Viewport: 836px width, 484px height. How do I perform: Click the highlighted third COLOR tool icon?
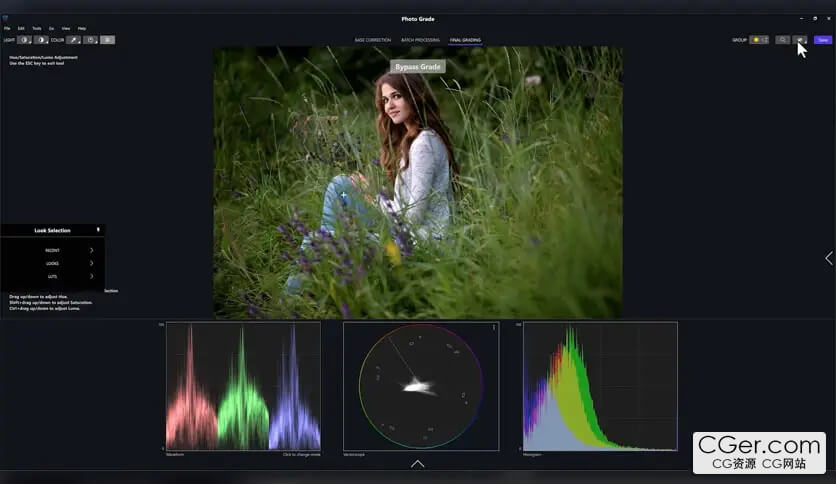pos(107,40)
